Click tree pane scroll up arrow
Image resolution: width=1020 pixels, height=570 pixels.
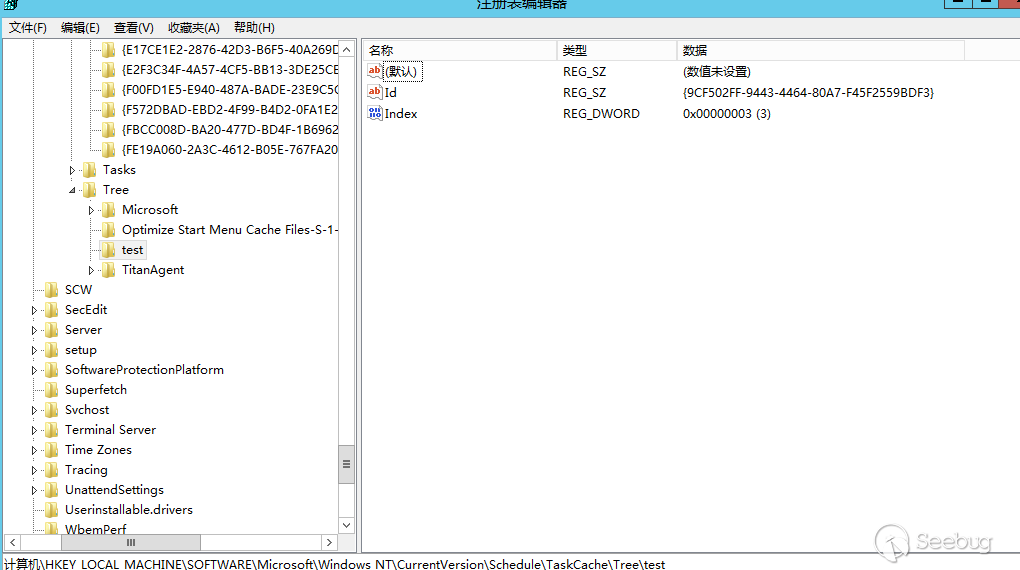coord(347,49)
